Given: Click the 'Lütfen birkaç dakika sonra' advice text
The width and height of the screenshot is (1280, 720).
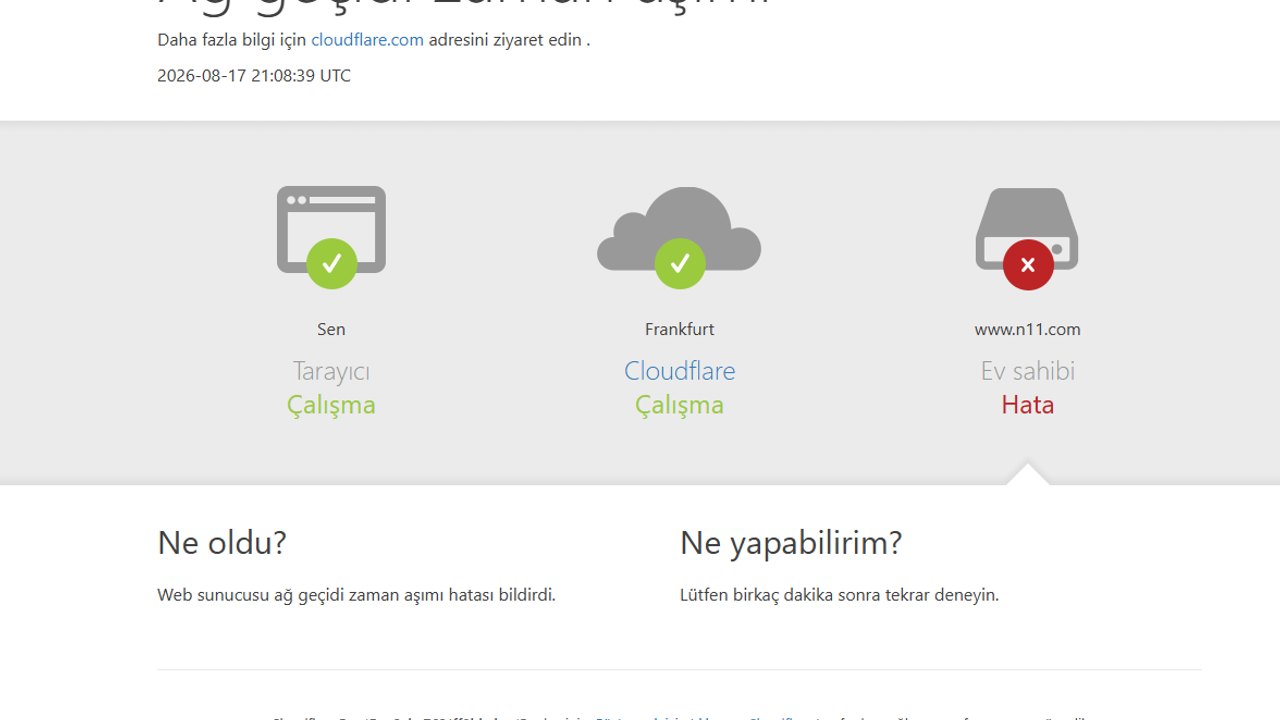Looking at the screenshot, I should (839, 595).
